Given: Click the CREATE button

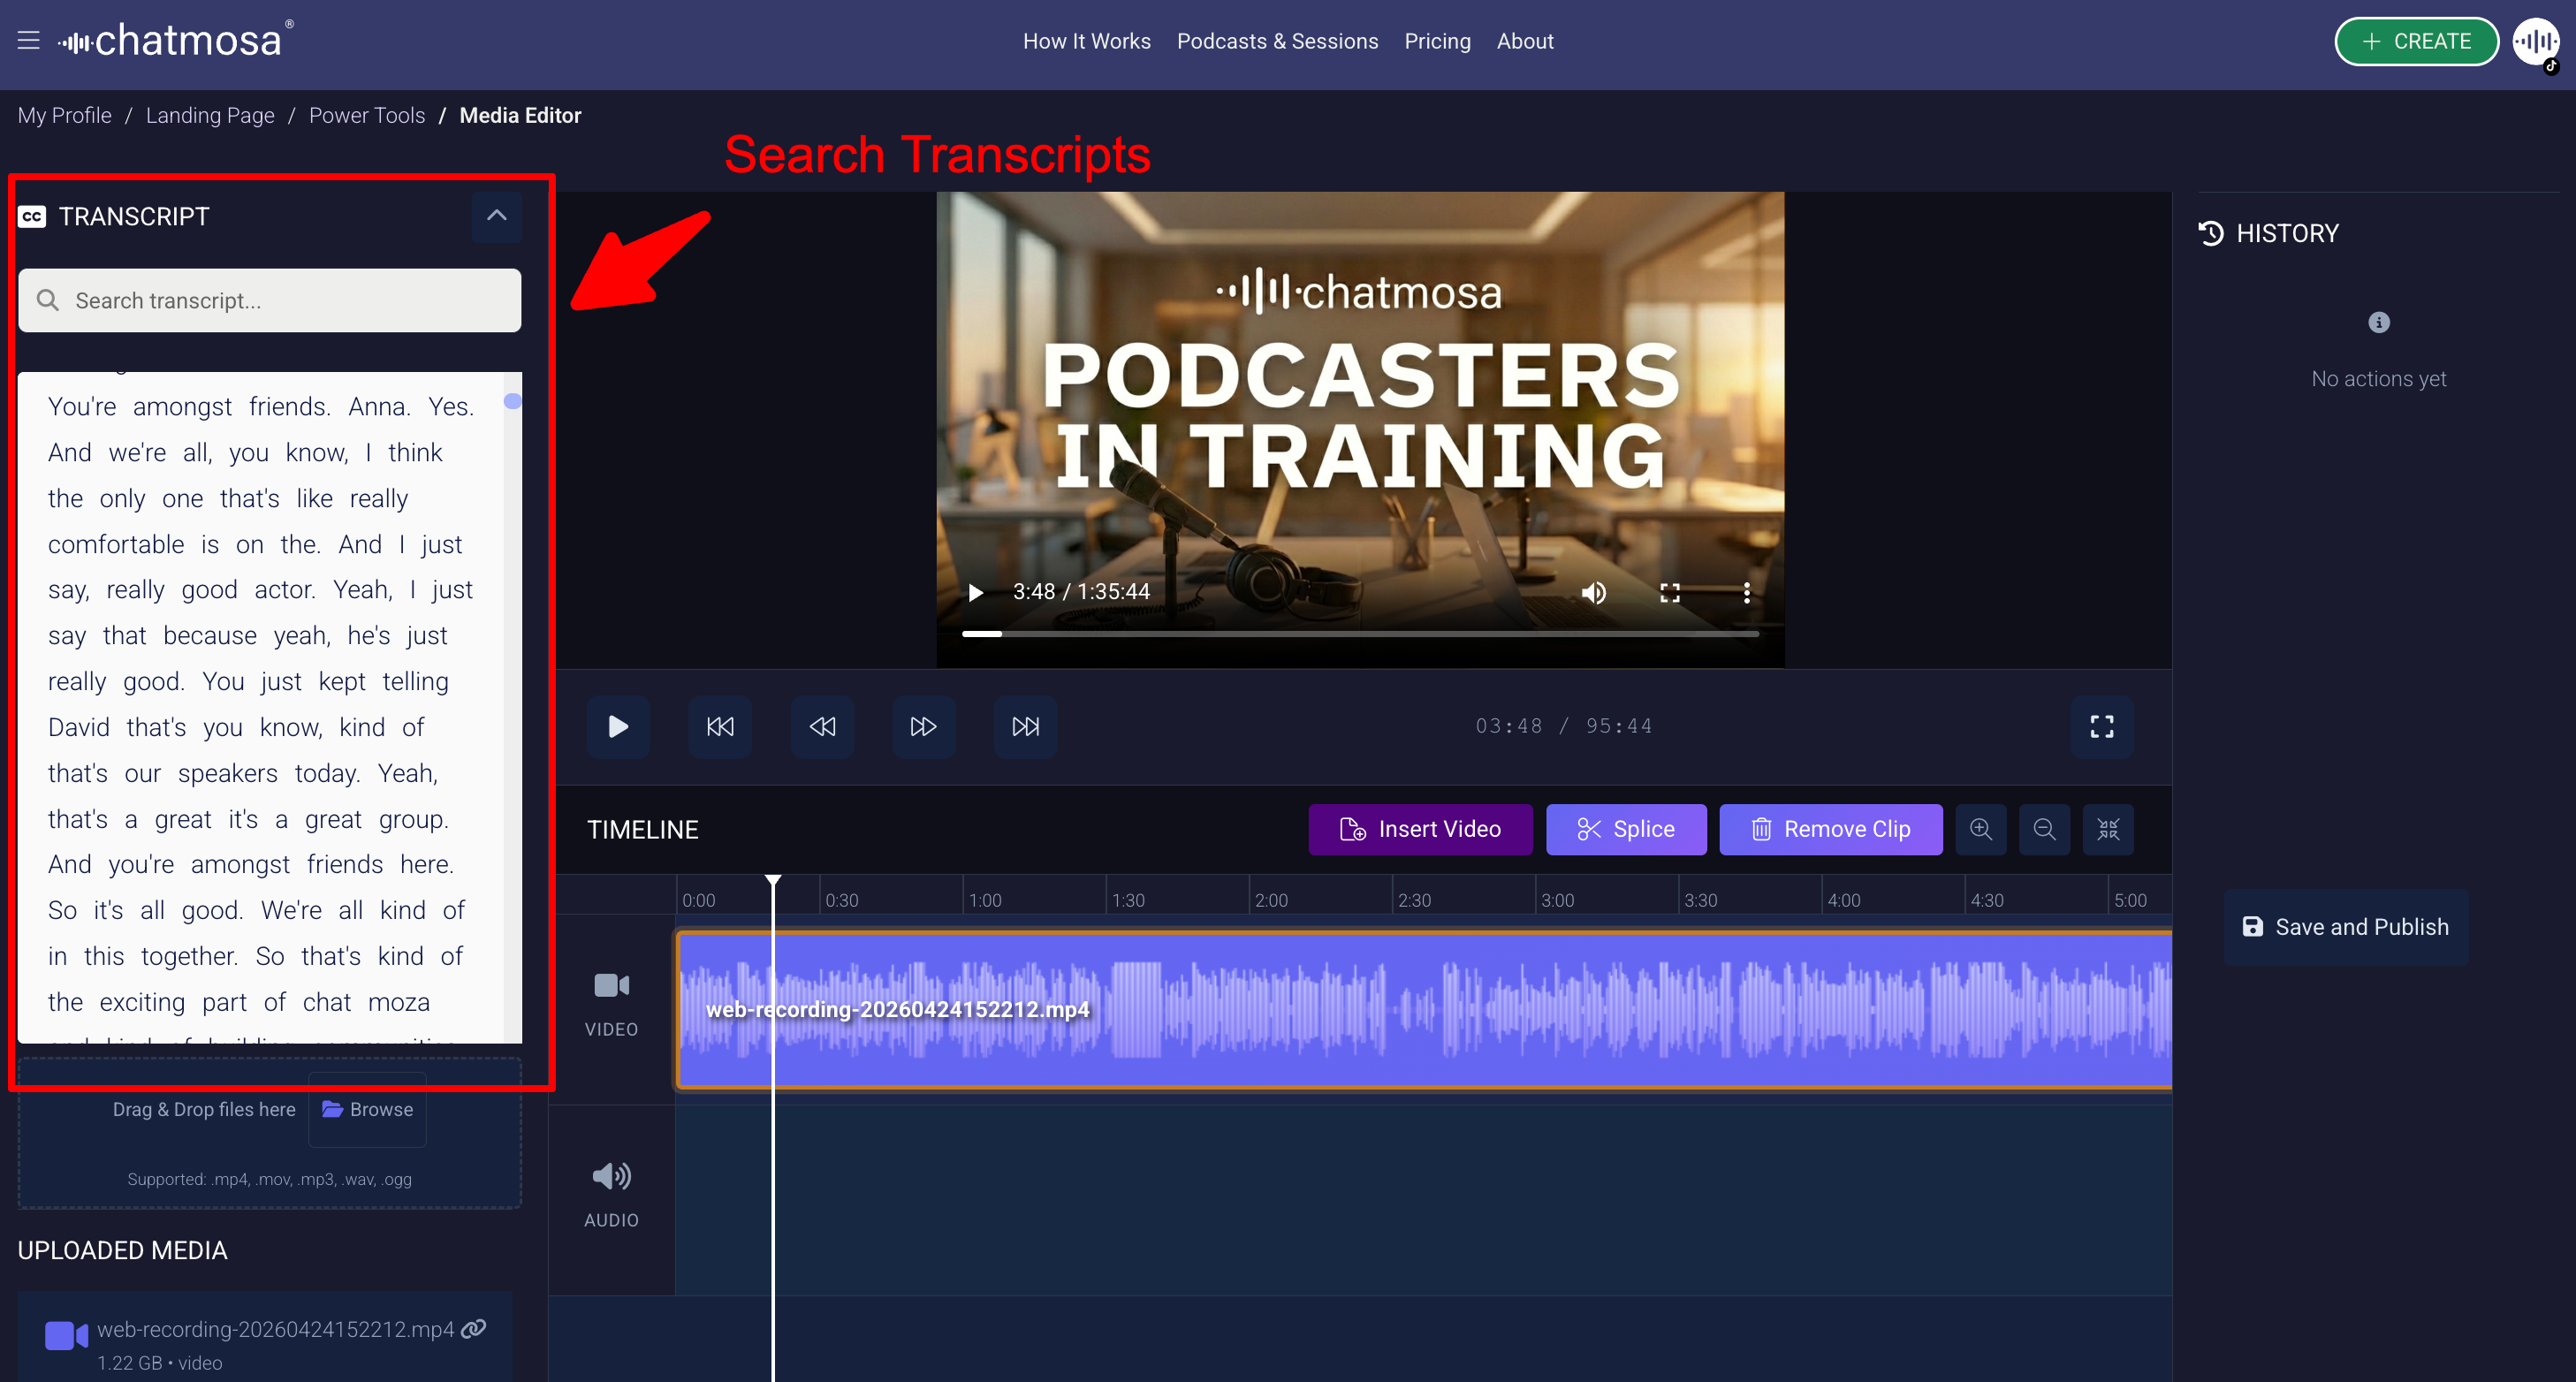Looking at the screenshot, I should [2416, 41].
